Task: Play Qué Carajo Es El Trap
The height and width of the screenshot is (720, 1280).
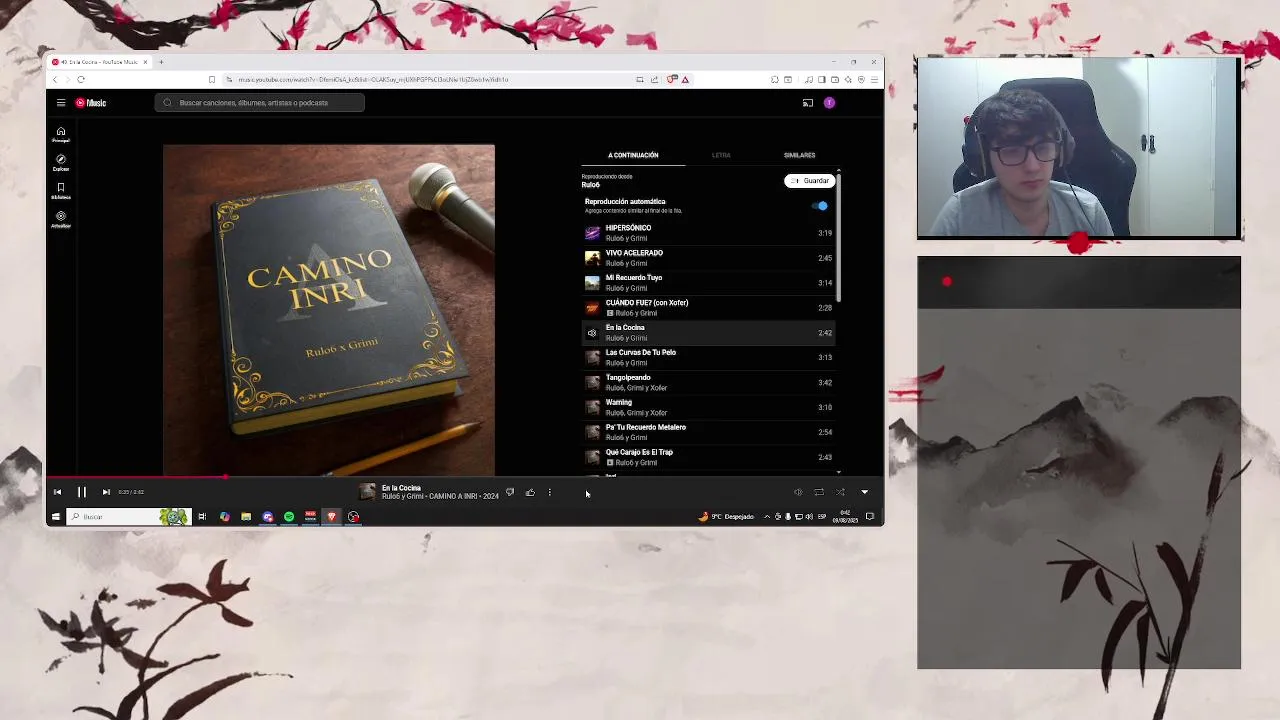Action: (x=709, y=457)
